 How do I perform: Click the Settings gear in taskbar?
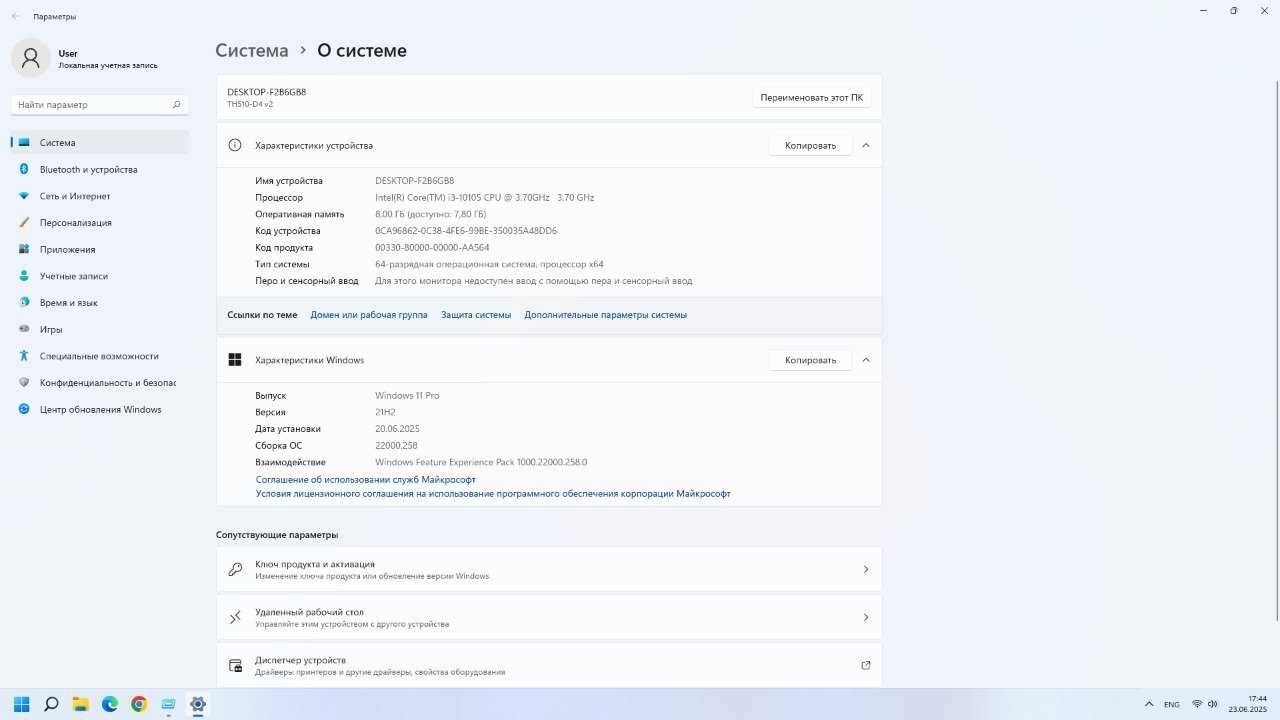[198, 704]
